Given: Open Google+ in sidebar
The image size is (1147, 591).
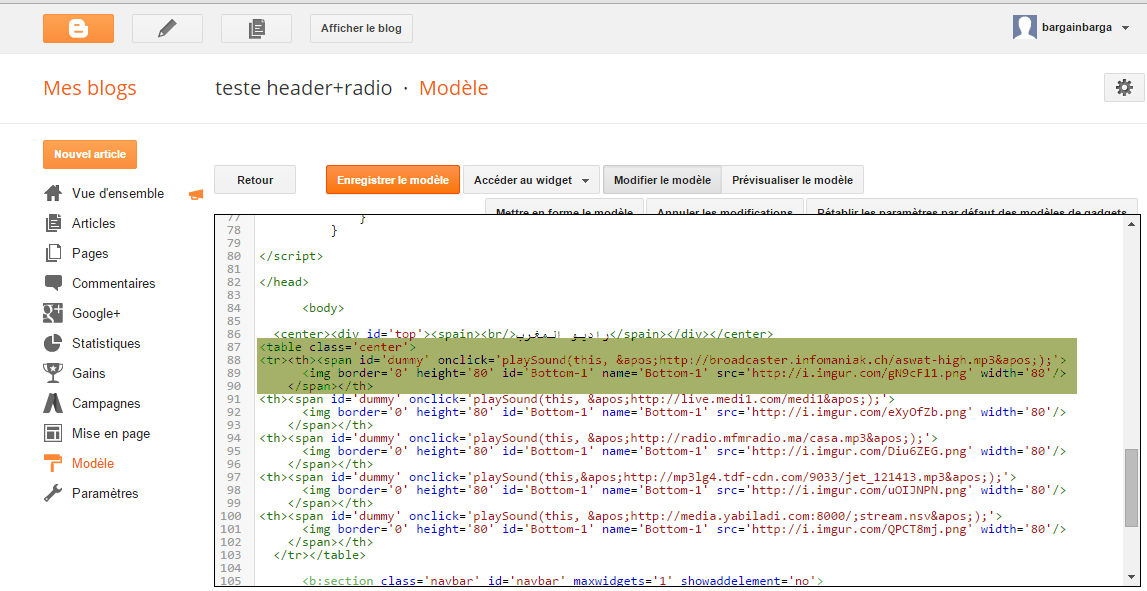Looking at the screenshot, I should pos(96,314).
